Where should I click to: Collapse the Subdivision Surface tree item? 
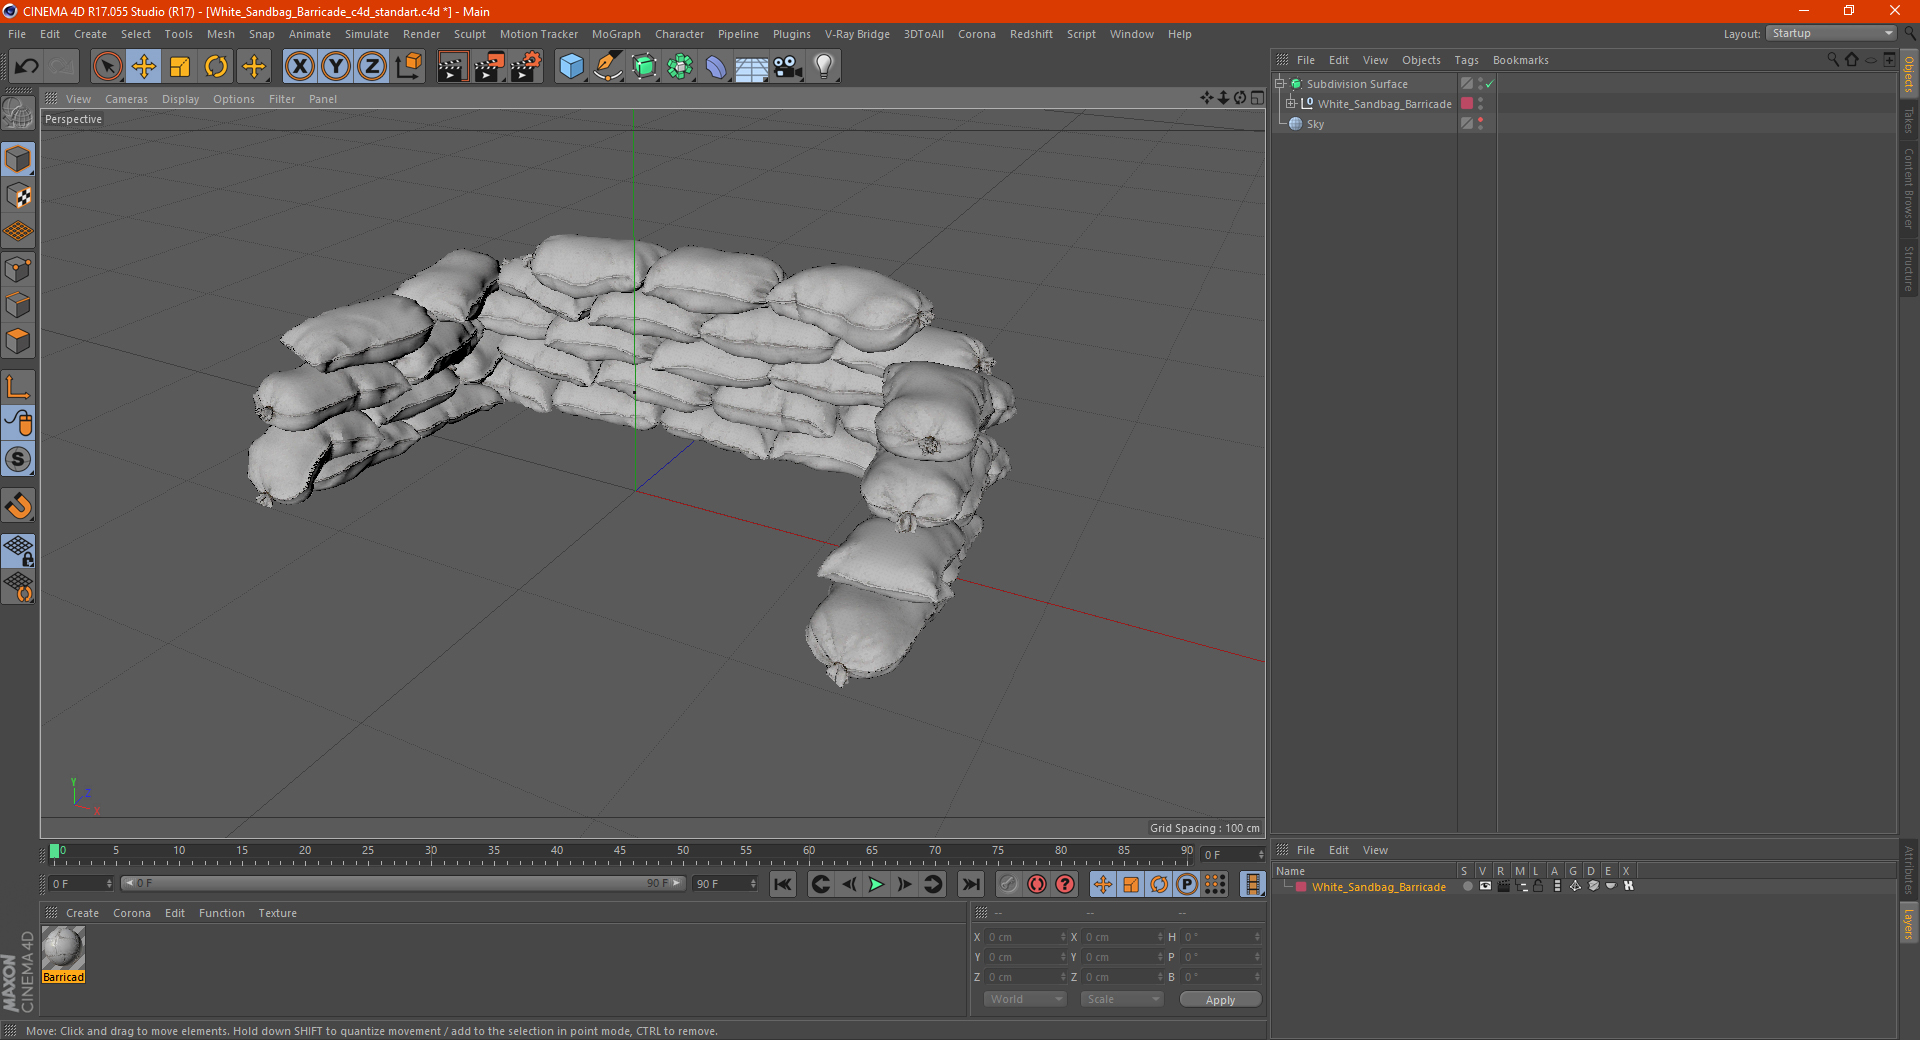(1280, 84)
